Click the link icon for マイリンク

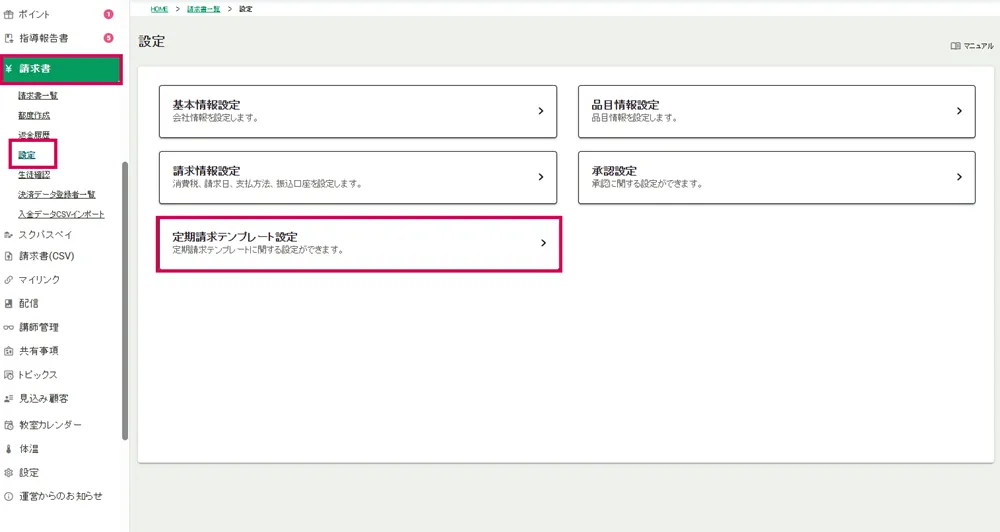[x=9, y=280]
